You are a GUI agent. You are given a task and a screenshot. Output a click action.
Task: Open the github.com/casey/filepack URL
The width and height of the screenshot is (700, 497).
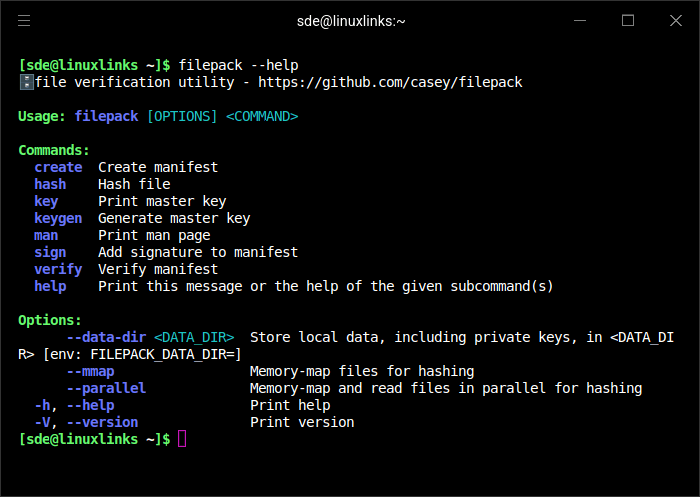(390, 82)
